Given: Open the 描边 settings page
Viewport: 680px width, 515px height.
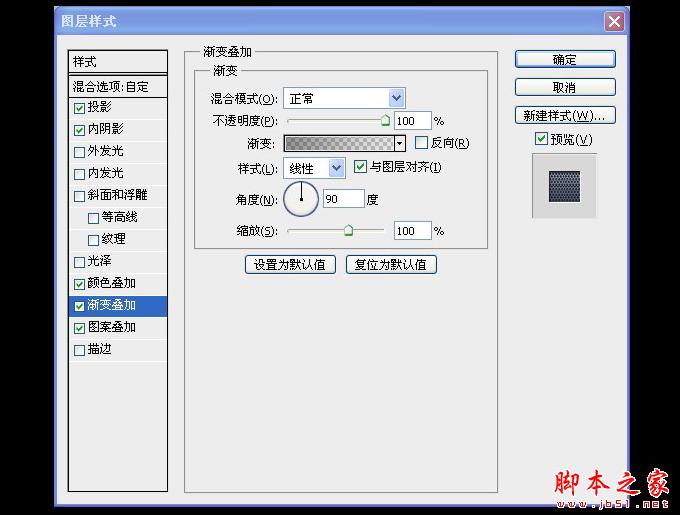Looking at the screenshot, I should 100,349.
